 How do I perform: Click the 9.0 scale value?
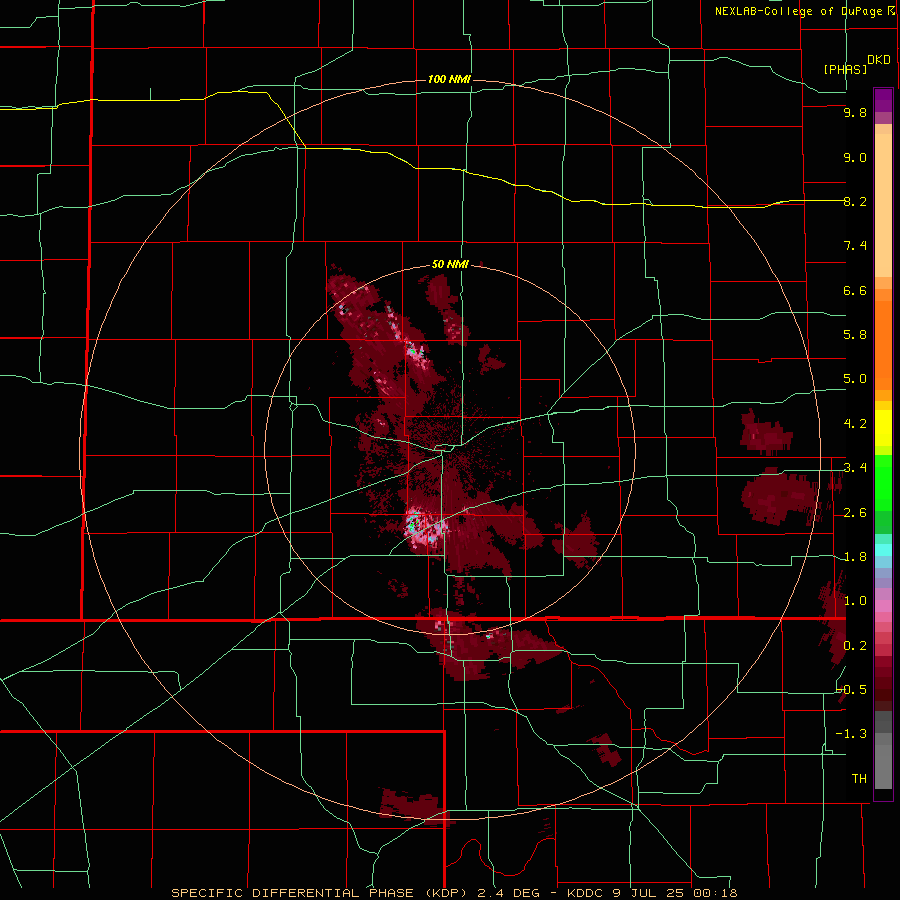855,157
